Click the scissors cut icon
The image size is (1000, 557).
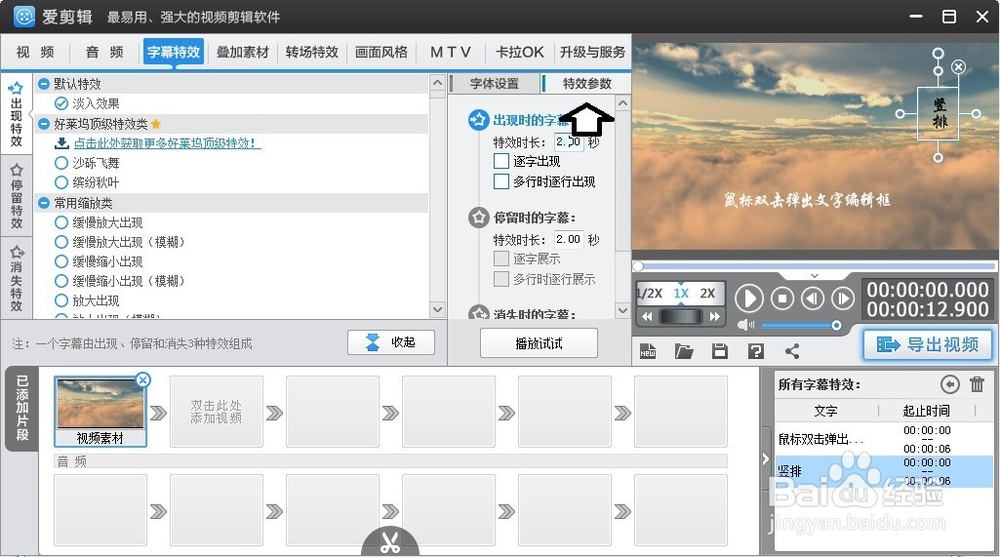[390, 543]
